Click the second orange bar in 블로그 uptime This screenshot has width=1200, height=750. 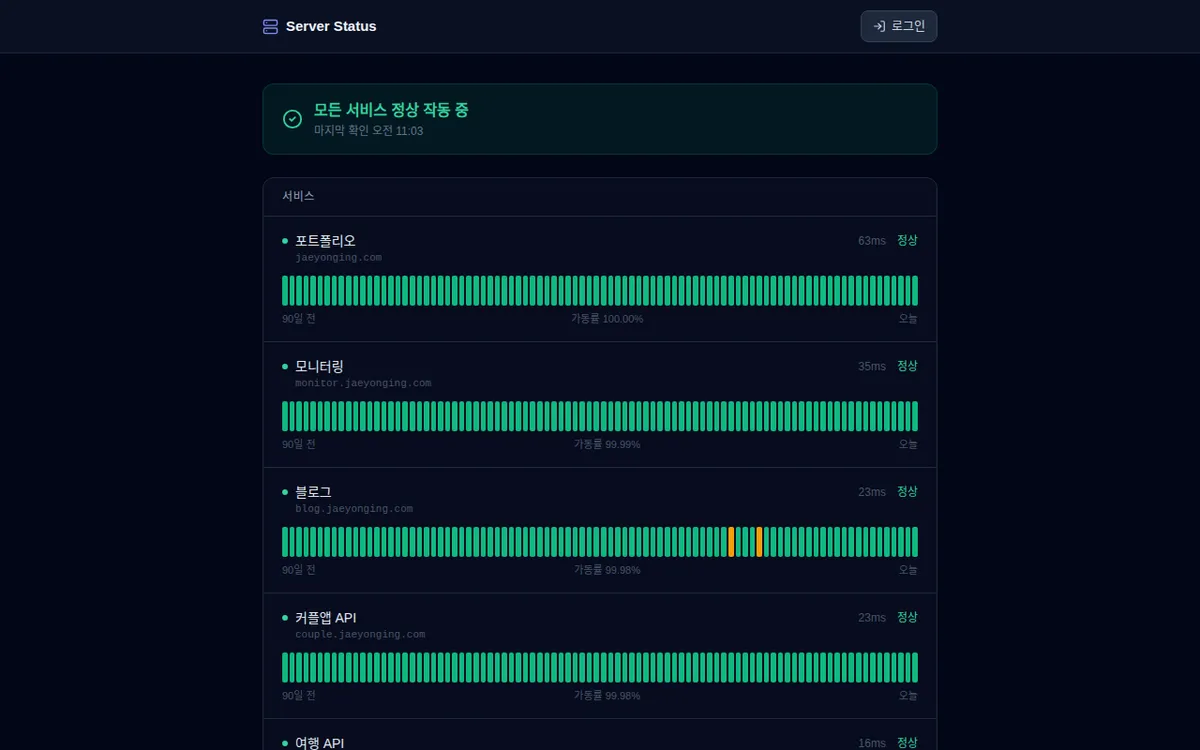coord(759,542)
